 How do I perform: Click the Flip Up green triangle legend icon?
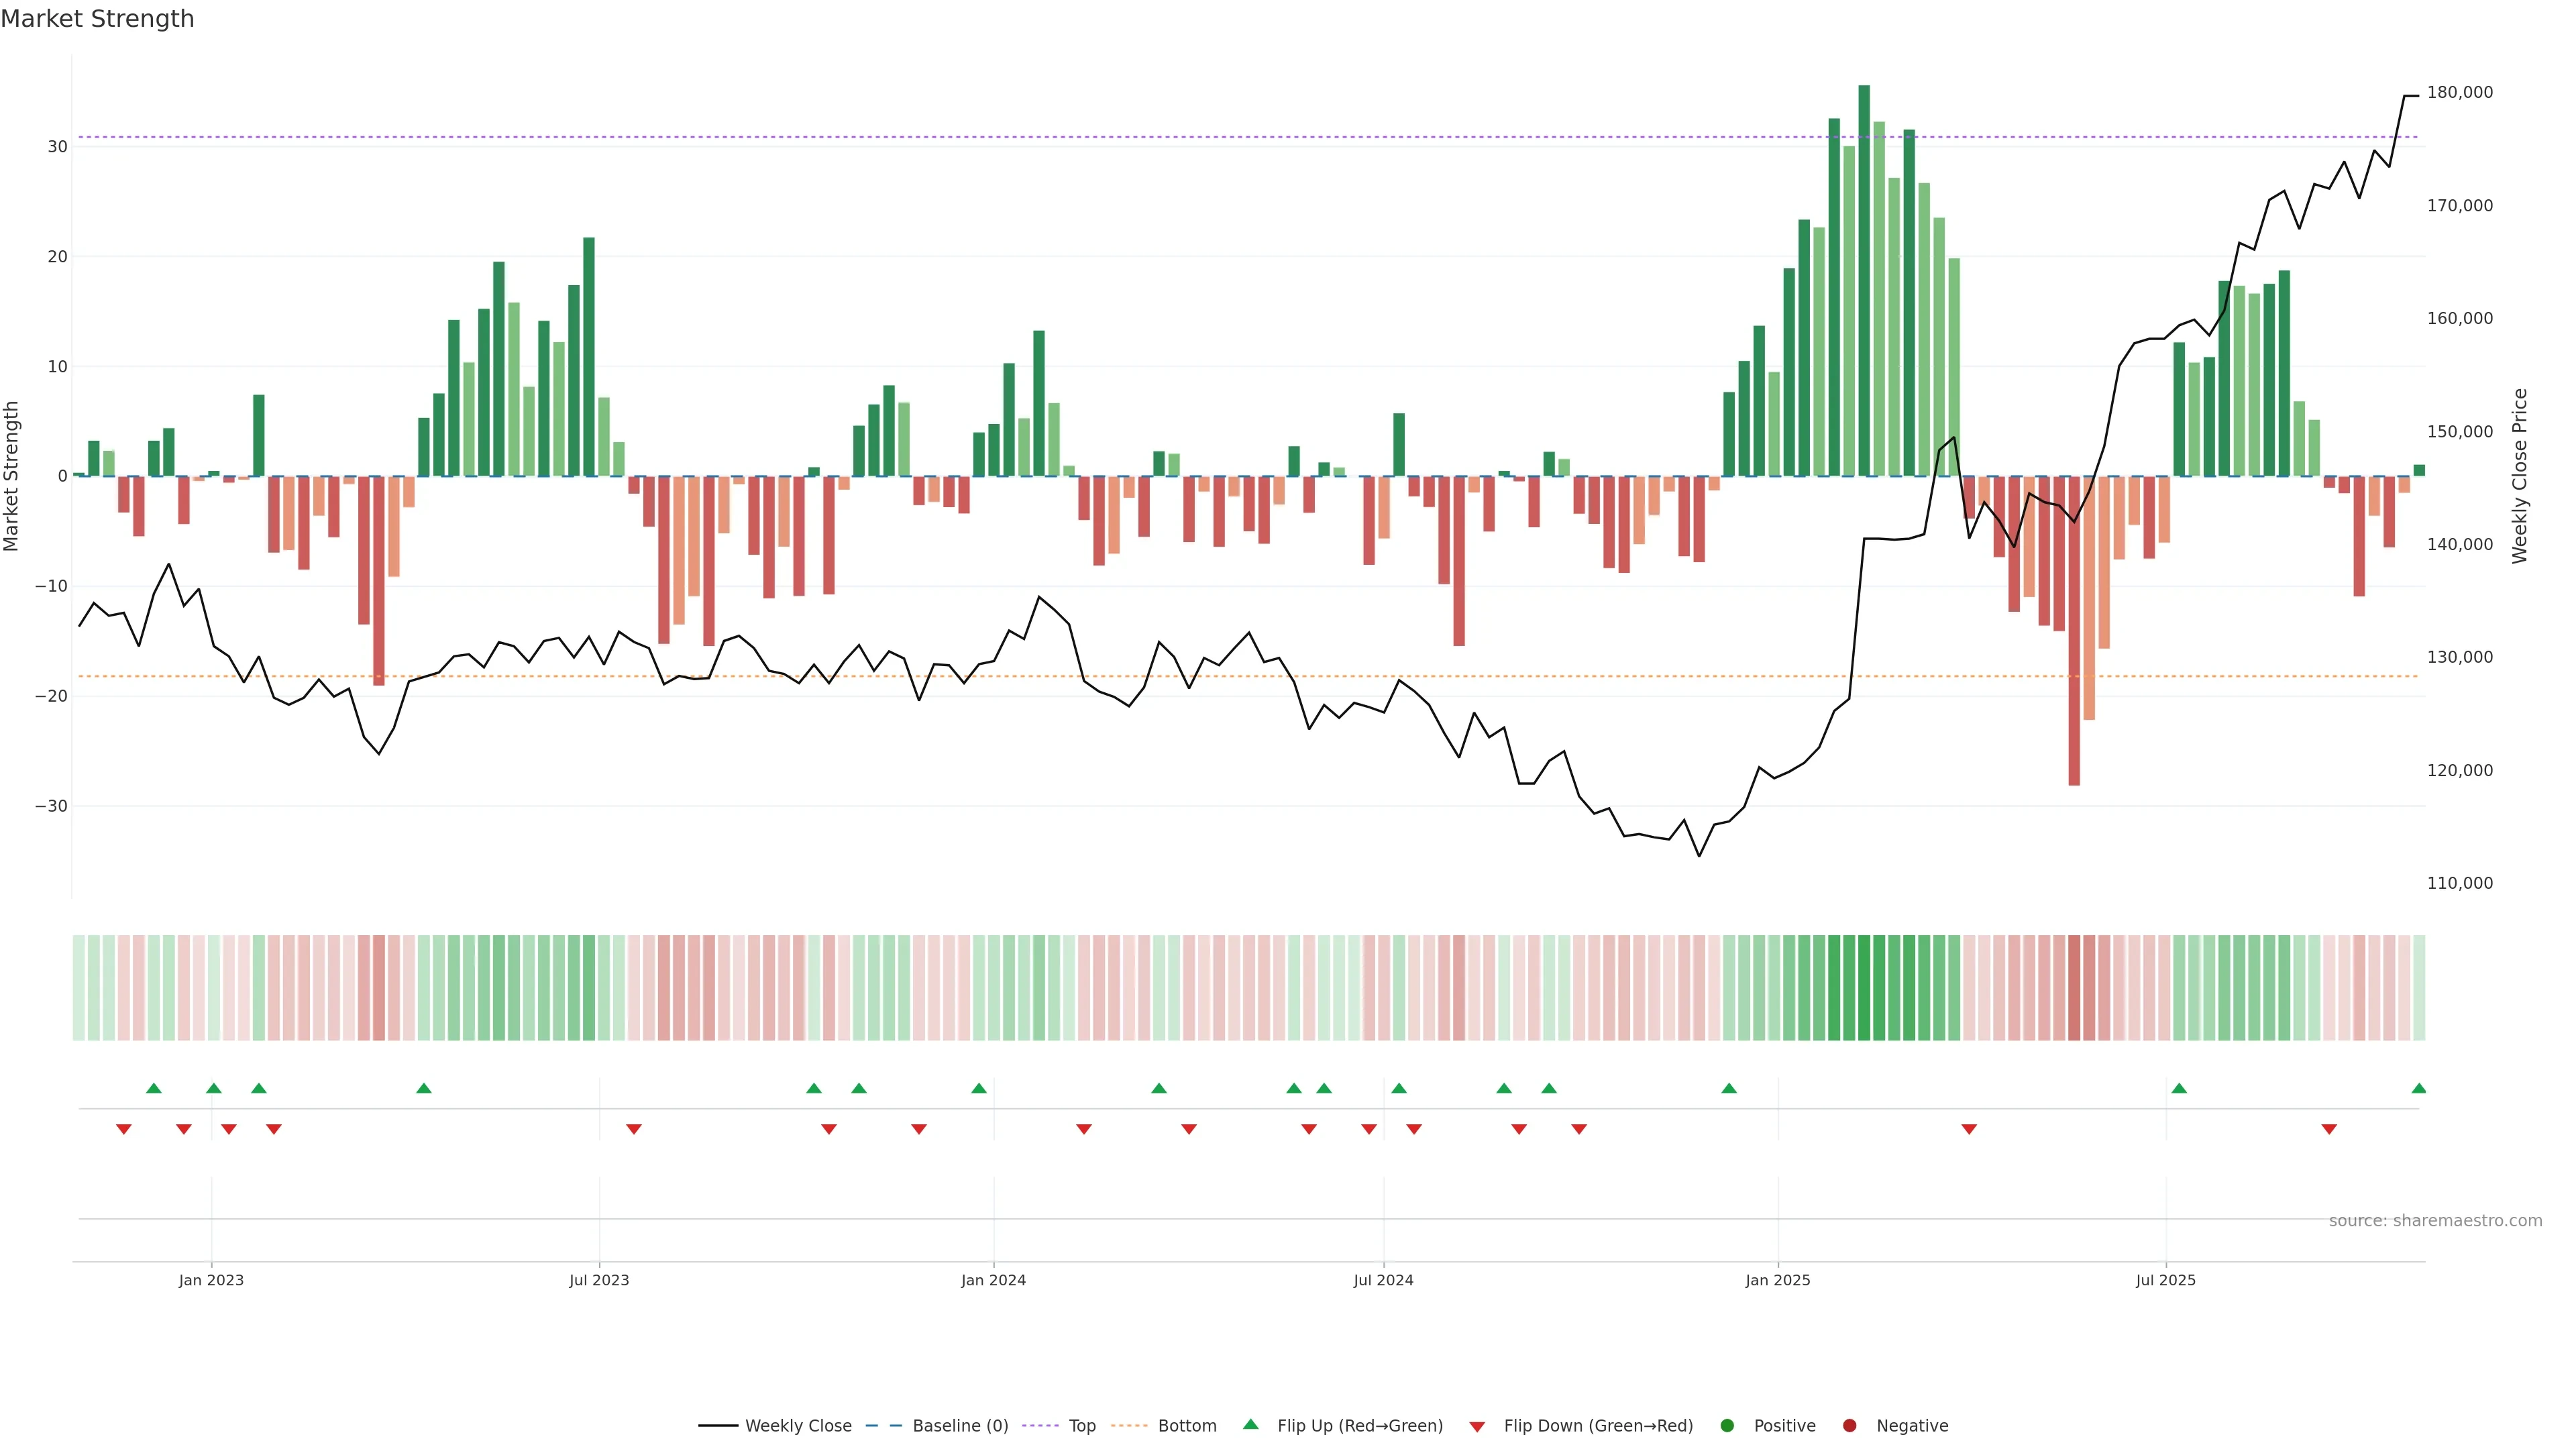[x=1250, y=1425]
